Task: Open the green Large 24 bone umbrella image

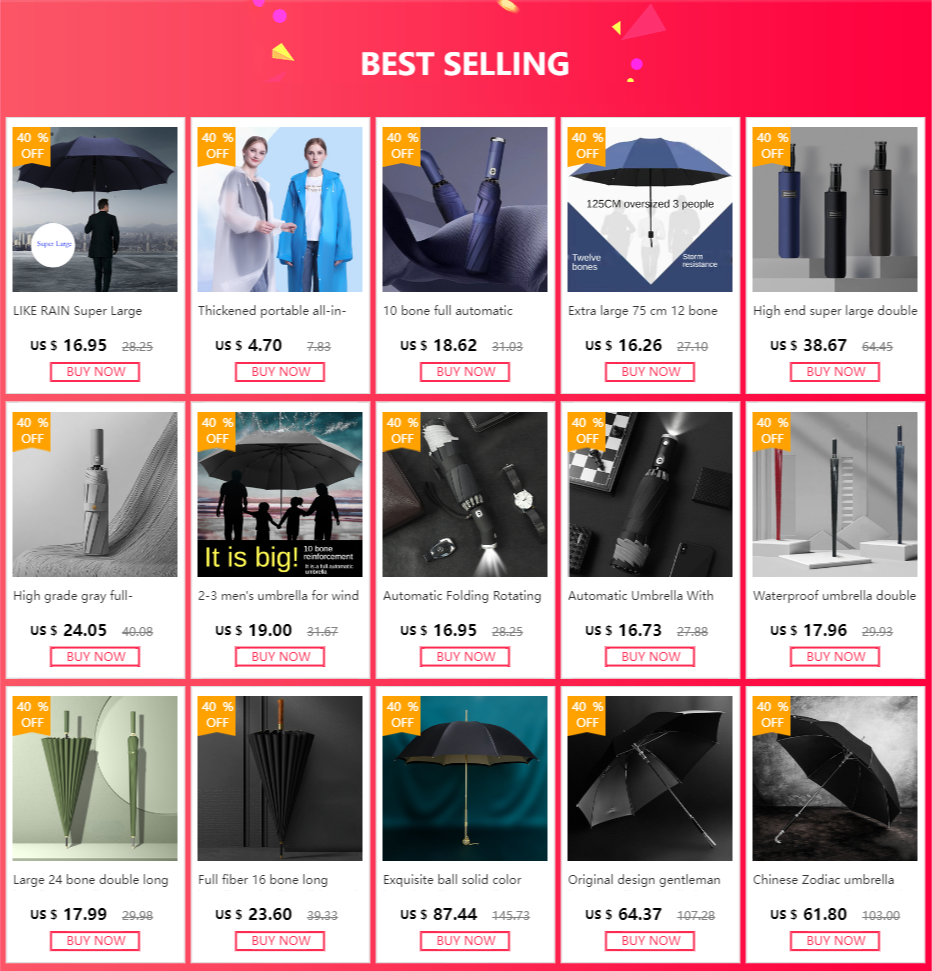Action: [95, 778]
